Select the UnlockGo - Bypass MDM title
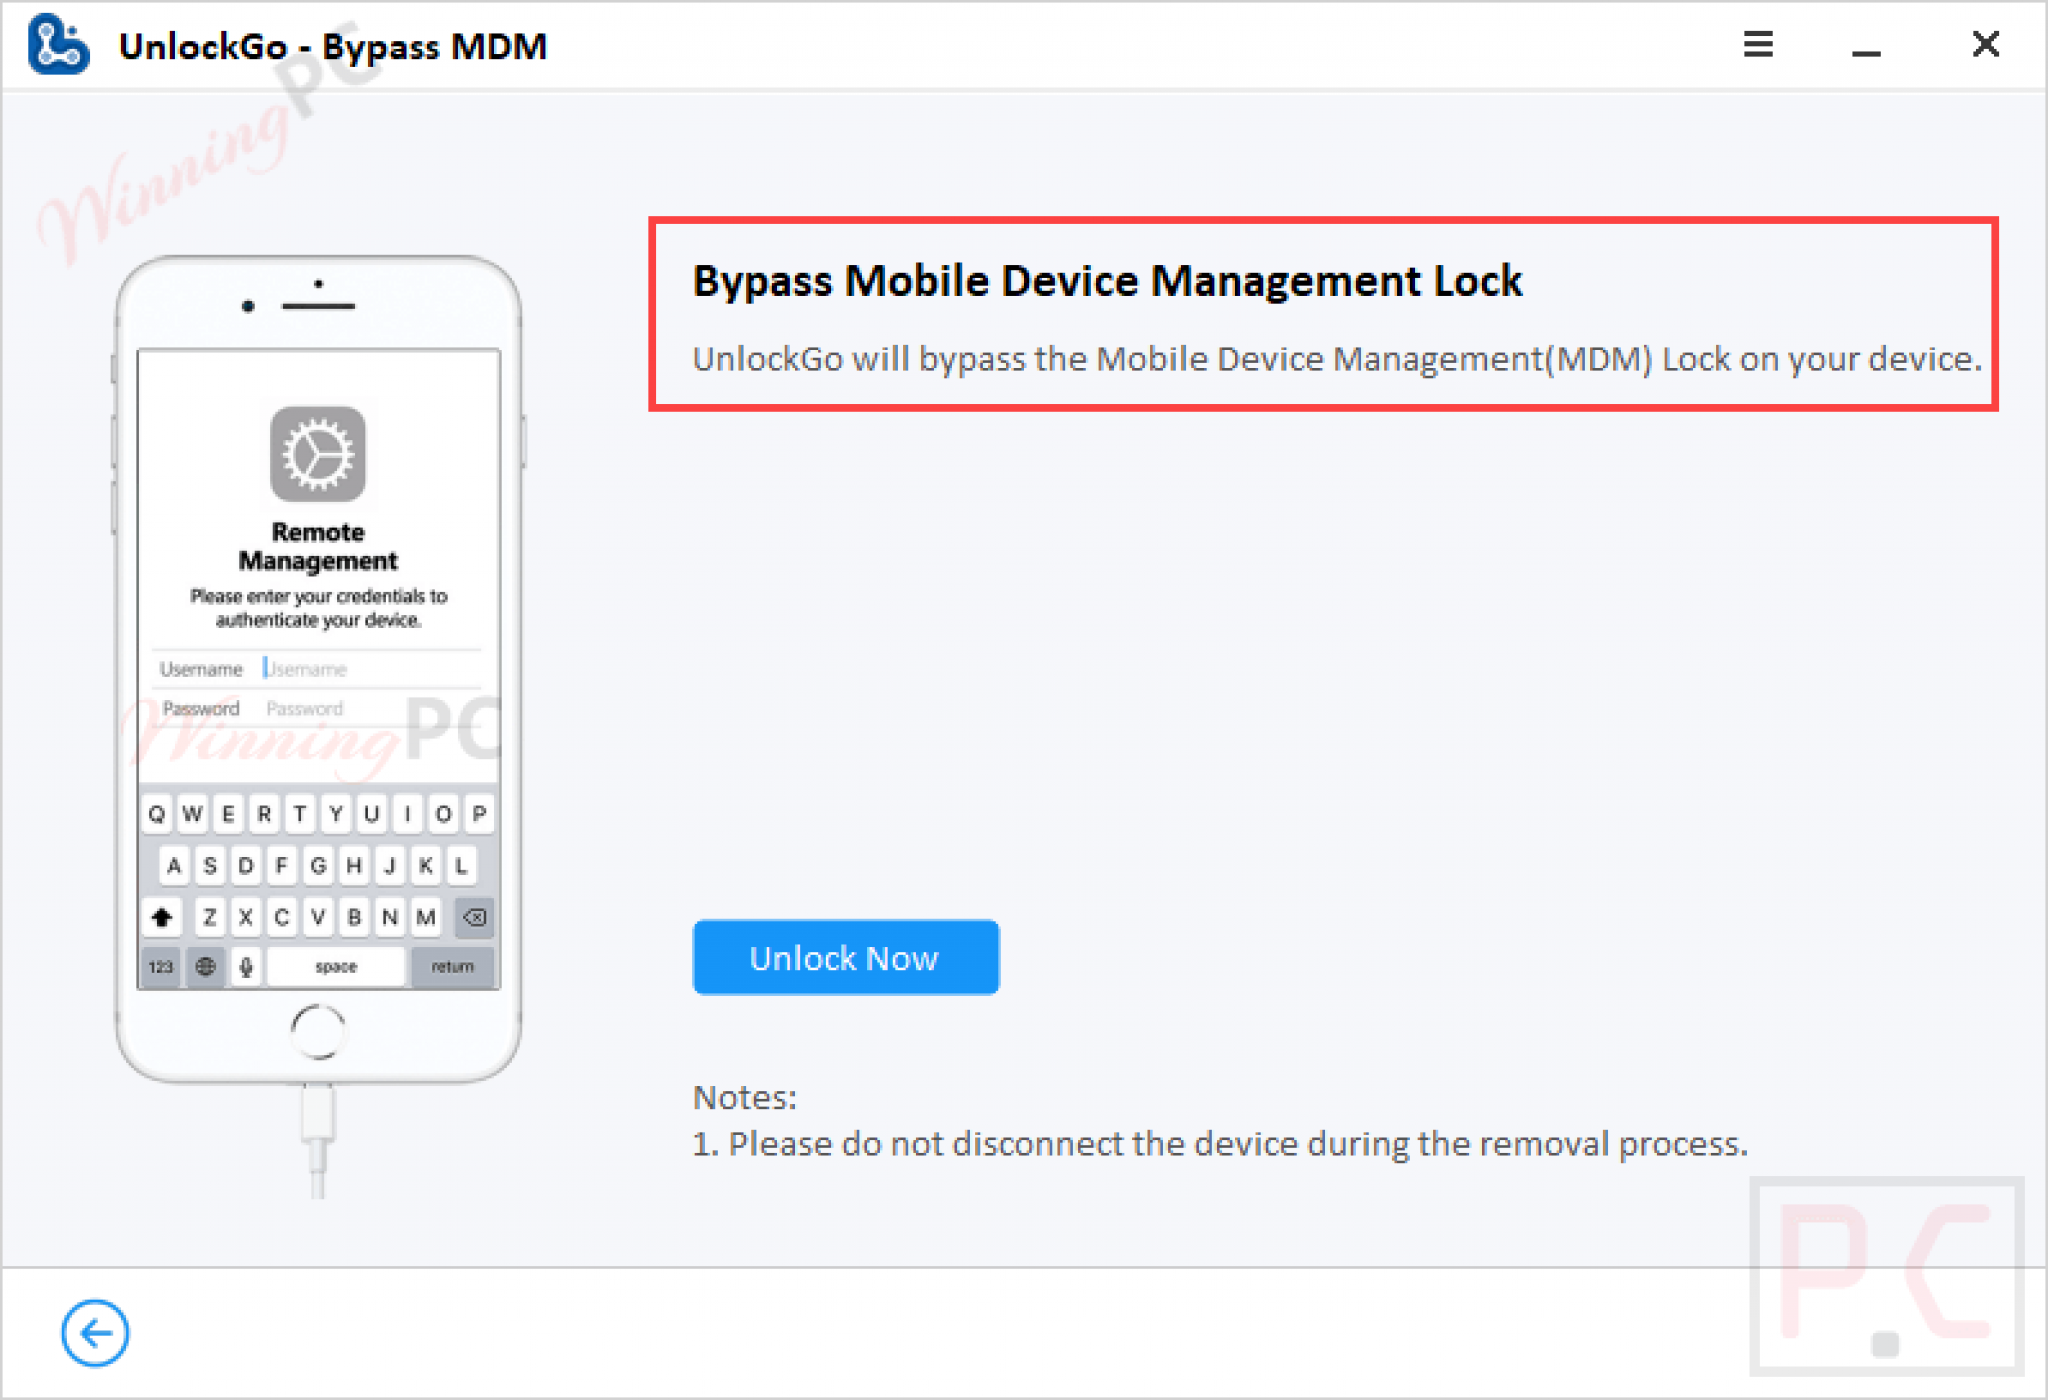This screenshot has height=1400, width=2048. 332,46
